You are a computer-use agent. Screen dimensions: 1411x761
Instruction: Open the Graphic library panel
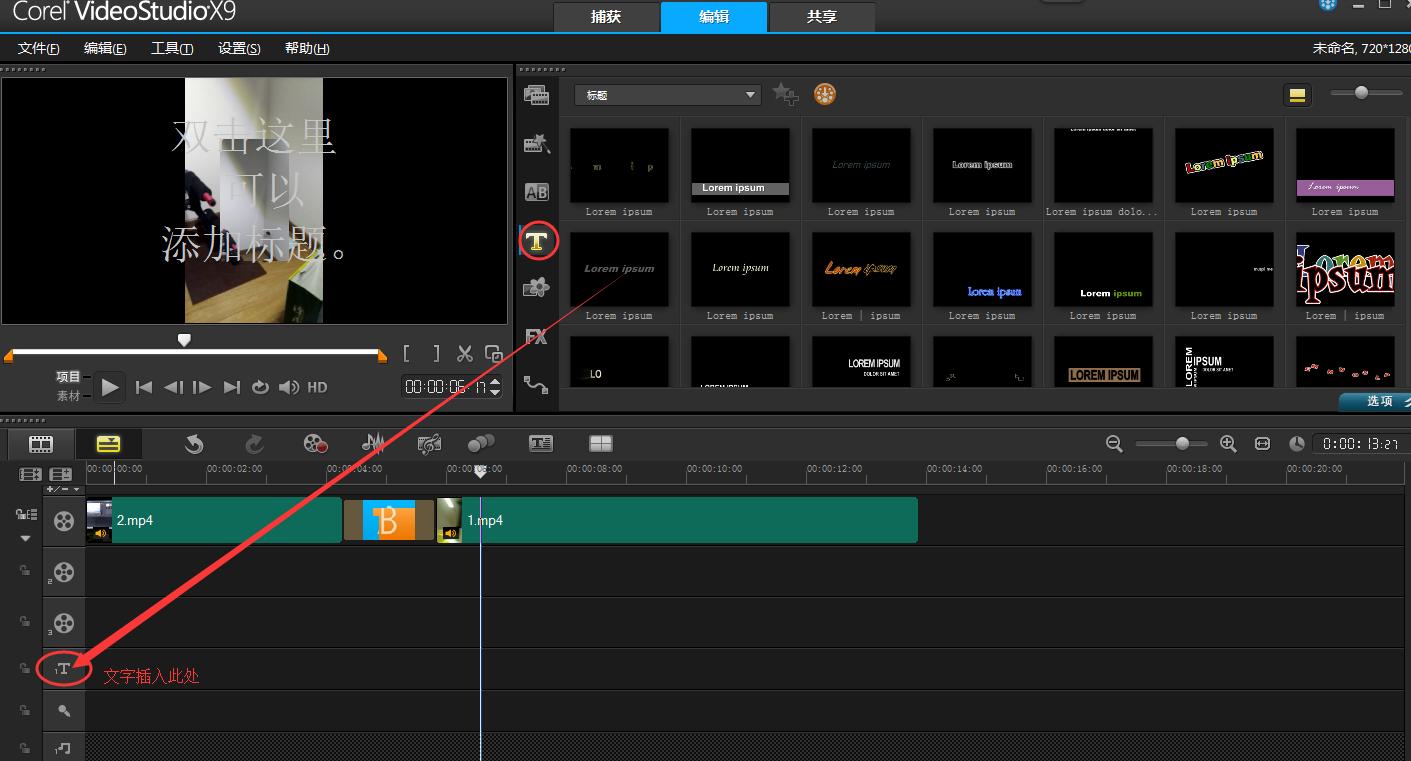(x=537, y=288)
